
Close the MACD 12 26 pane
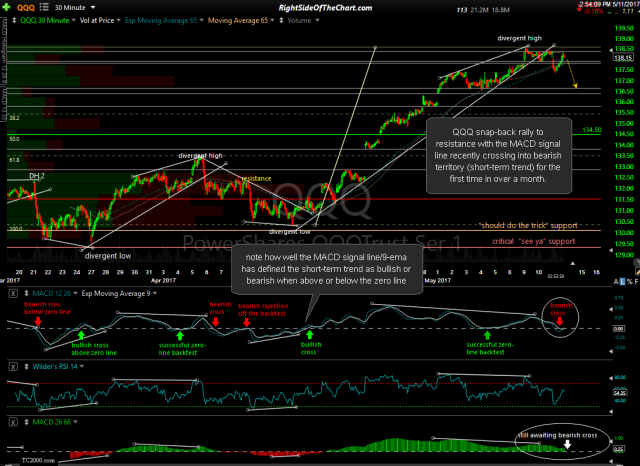pyautogui.click(x=13, y=293)
